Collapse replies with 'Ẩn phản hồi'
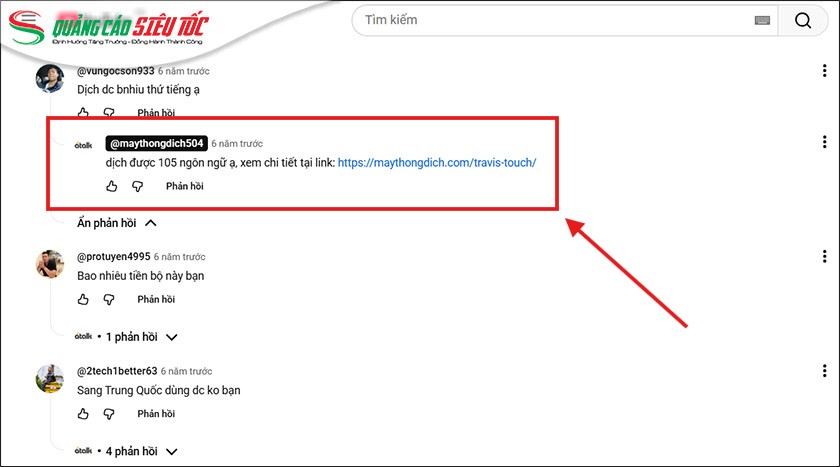The height and width of the screenshot is (467, 840). 116,223
